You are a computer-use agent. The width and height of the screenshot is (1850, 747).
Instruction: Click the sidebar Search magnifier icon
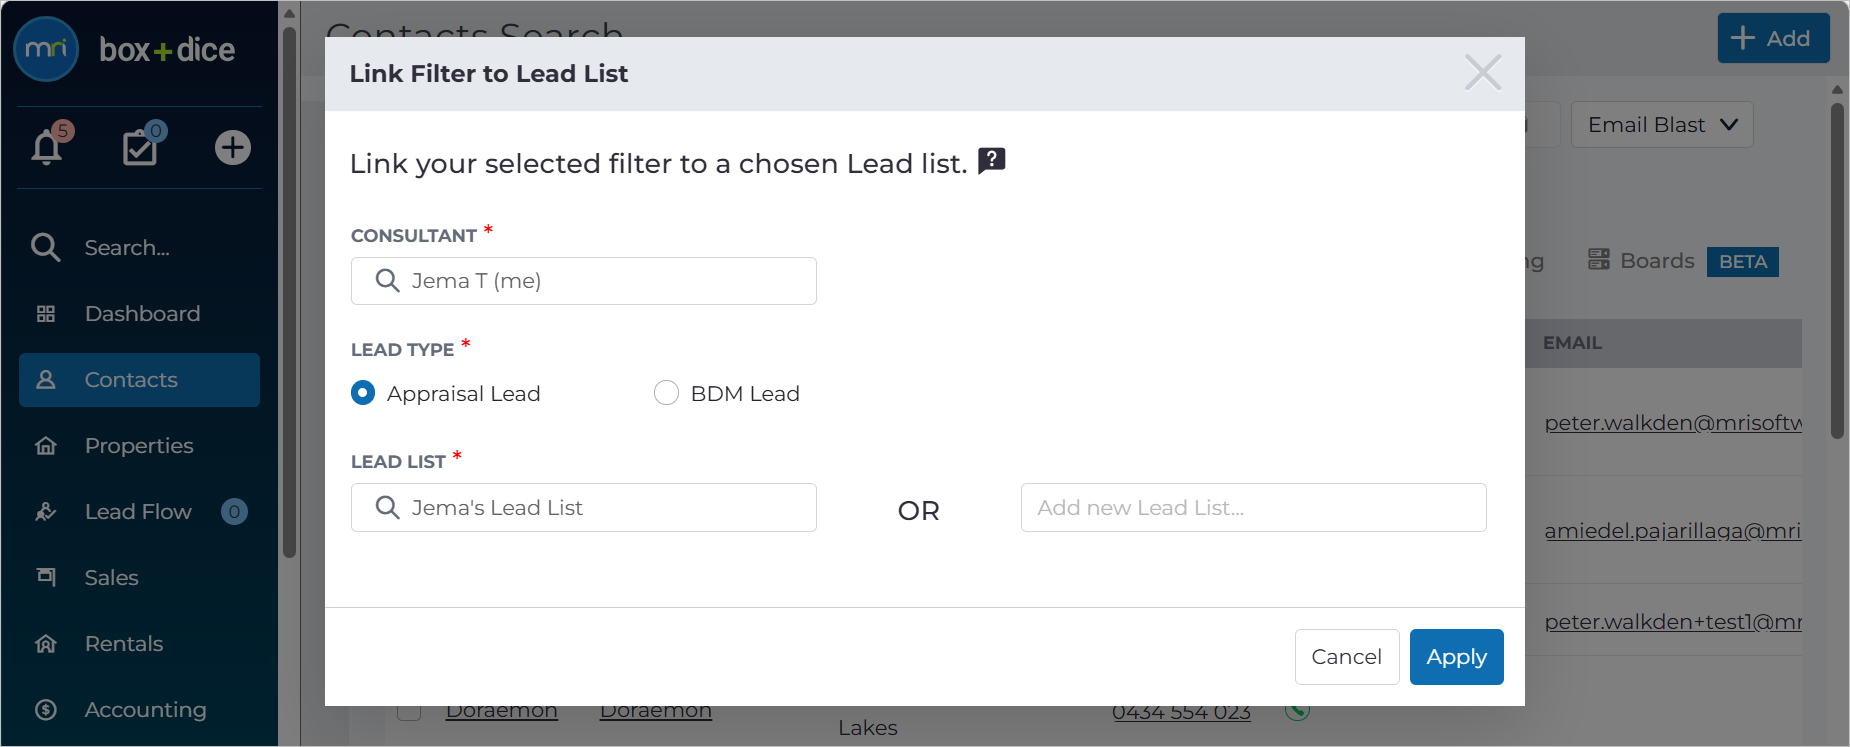click(46, 247)
